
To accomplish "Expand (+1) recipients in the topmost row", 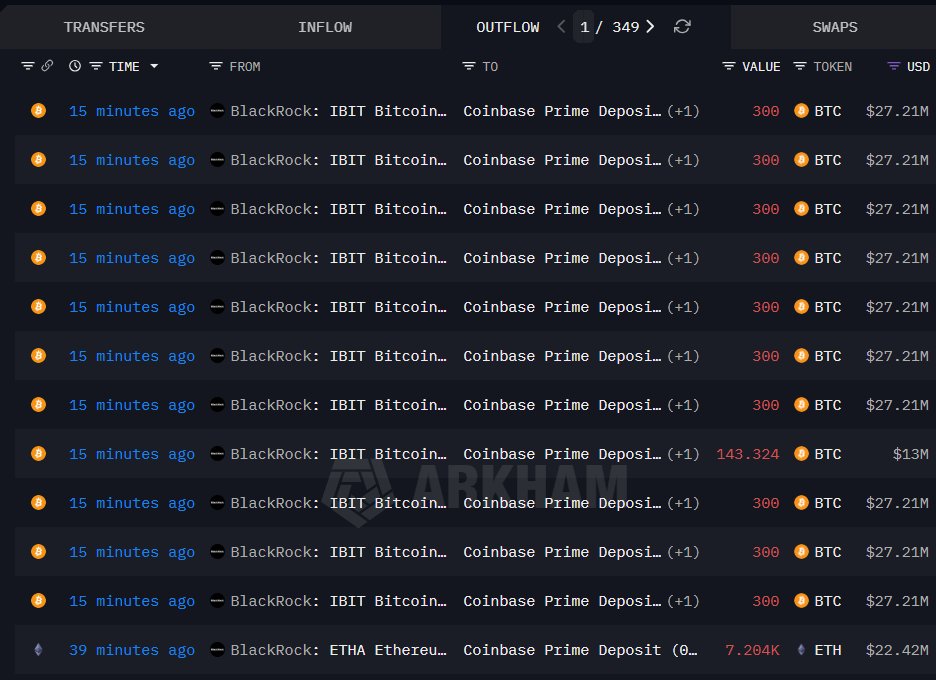I will (683, 111).
